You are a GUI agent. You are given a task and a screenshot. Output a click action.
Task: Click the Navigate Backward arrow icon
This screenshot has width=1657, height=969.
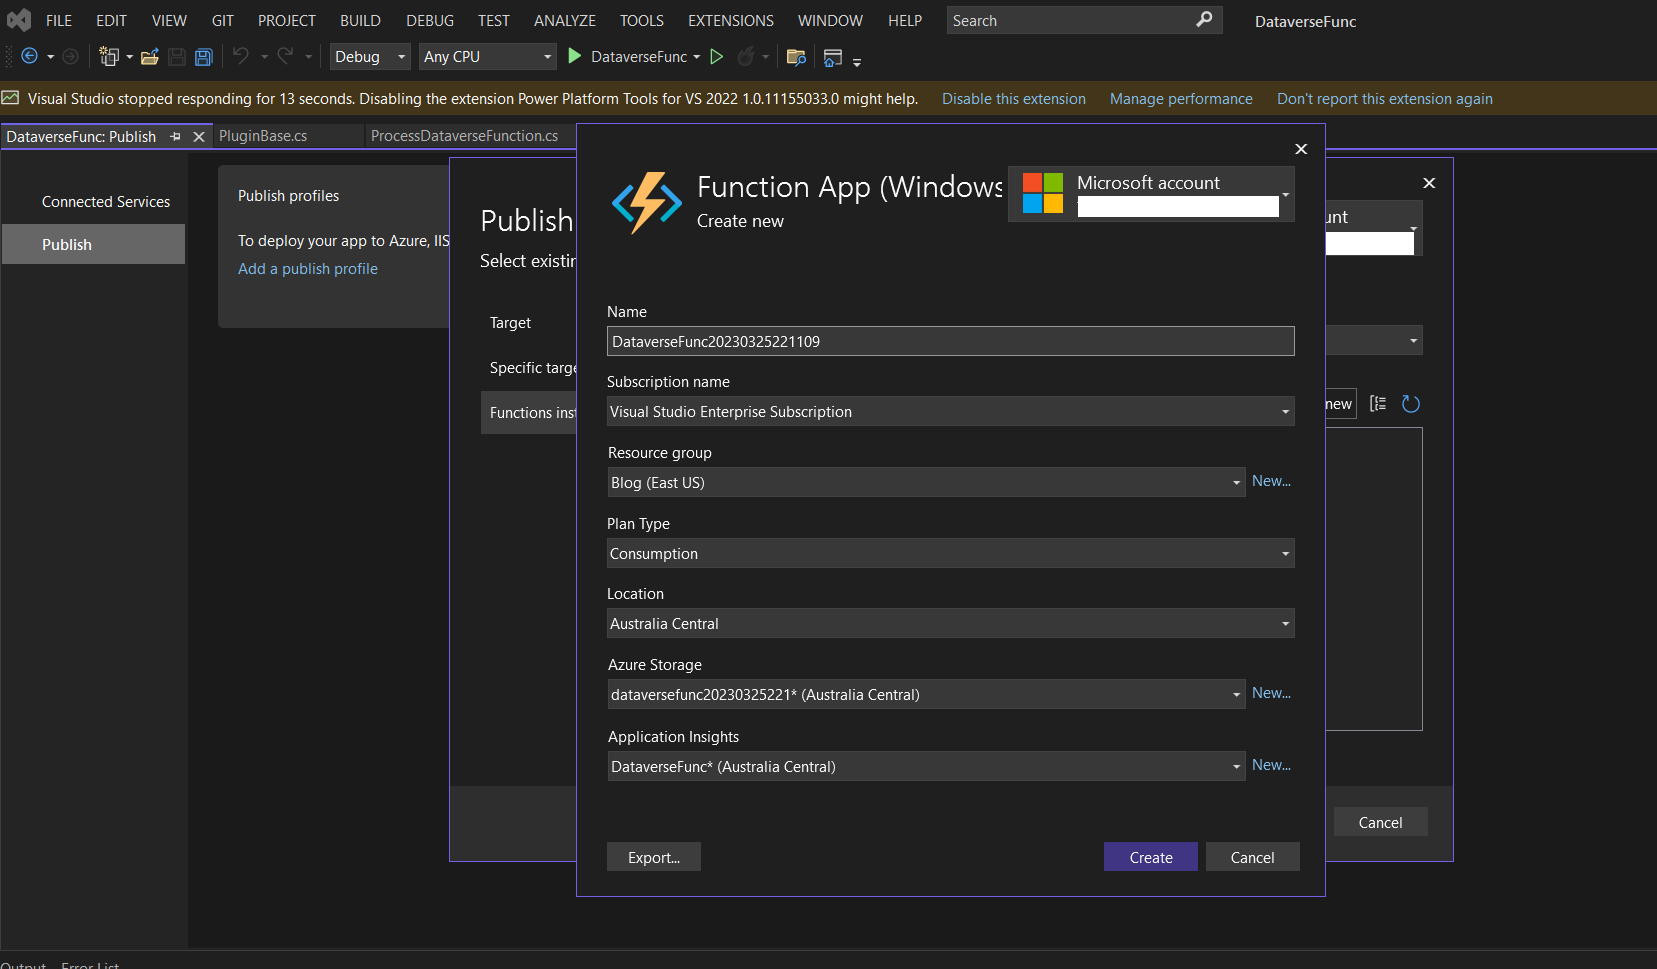[x=30, y=57]
